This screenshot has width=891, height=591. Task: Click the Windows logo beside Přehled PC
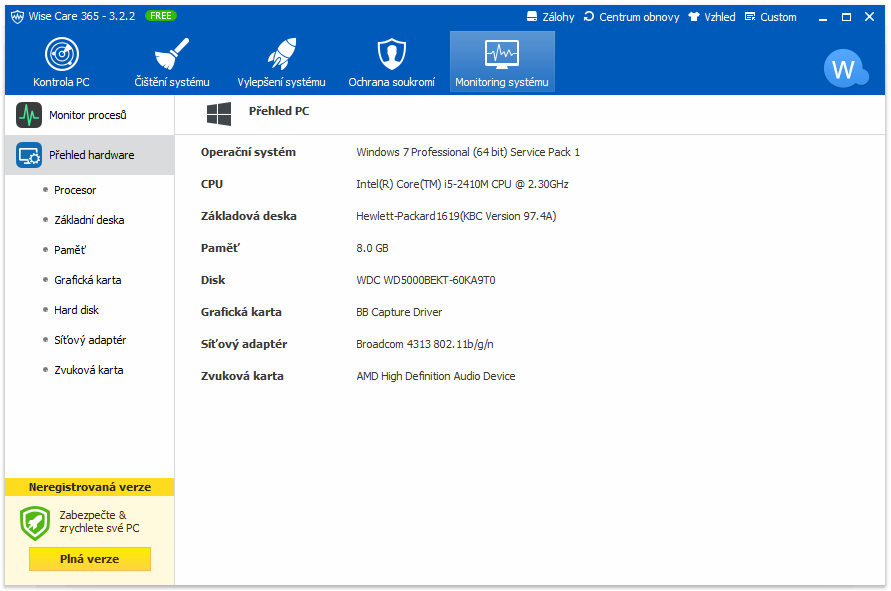(219, 114)
